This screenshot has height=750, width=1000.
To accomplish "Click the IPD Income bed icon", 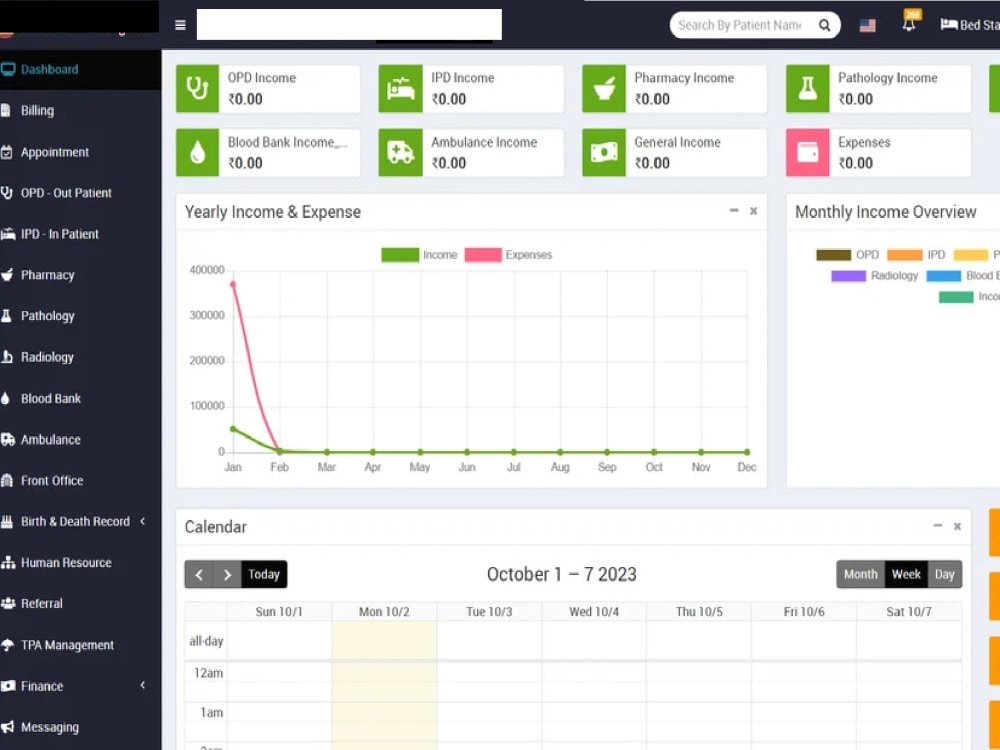I will tap(401, 89).
